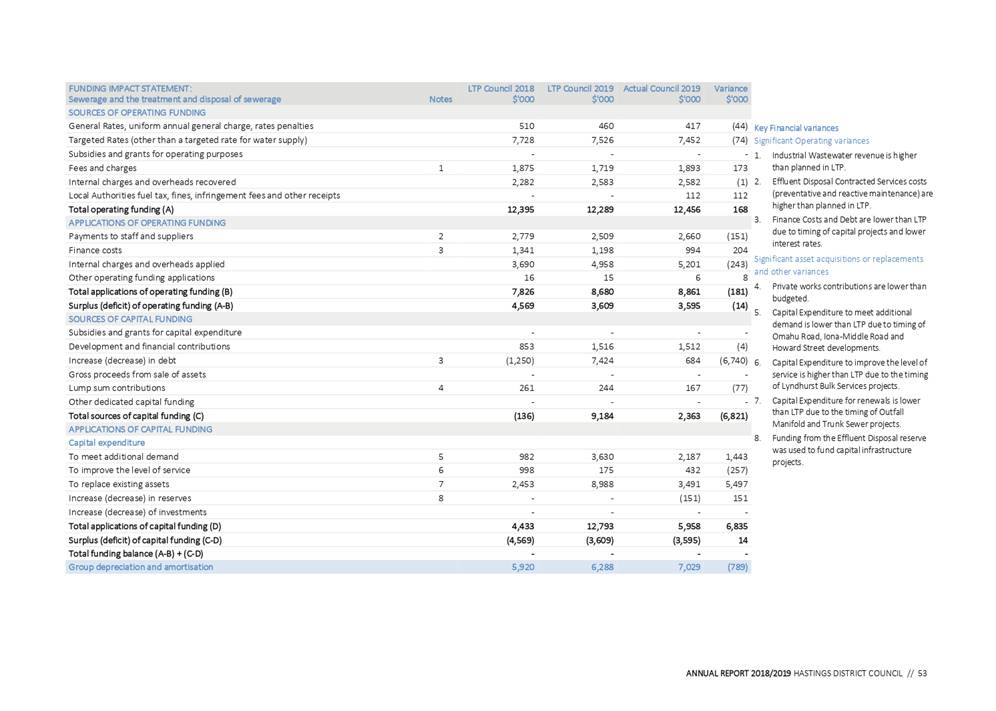Select "Total applications of operating funding (B)" label
Viewport: 996px width, 711px height.
(151, 292)
